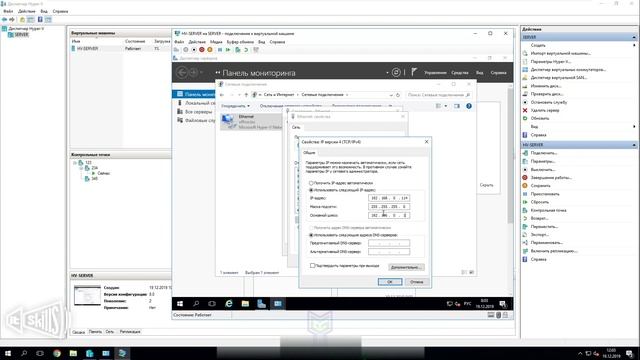Expand the View (Вид) submenu in Actions
Screen dimensions: 640x360
634,127
